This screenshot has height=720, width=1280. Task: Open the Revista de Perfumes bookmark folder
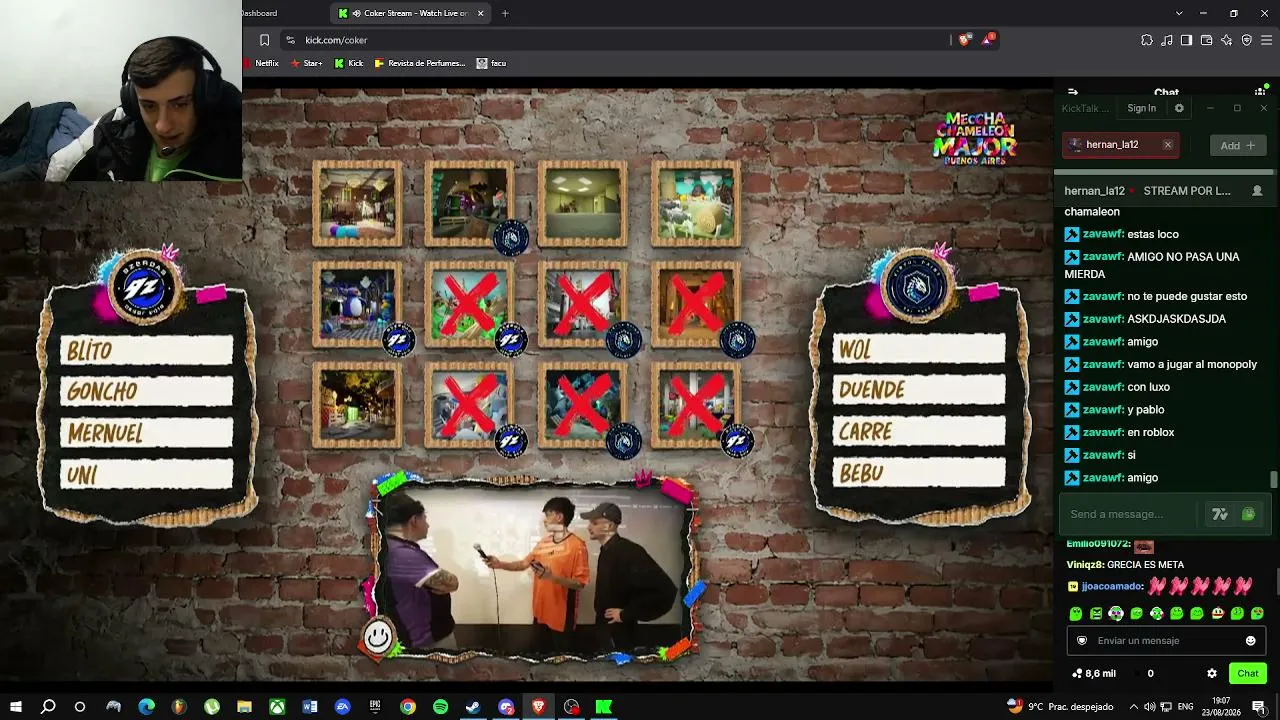(420, 63)
